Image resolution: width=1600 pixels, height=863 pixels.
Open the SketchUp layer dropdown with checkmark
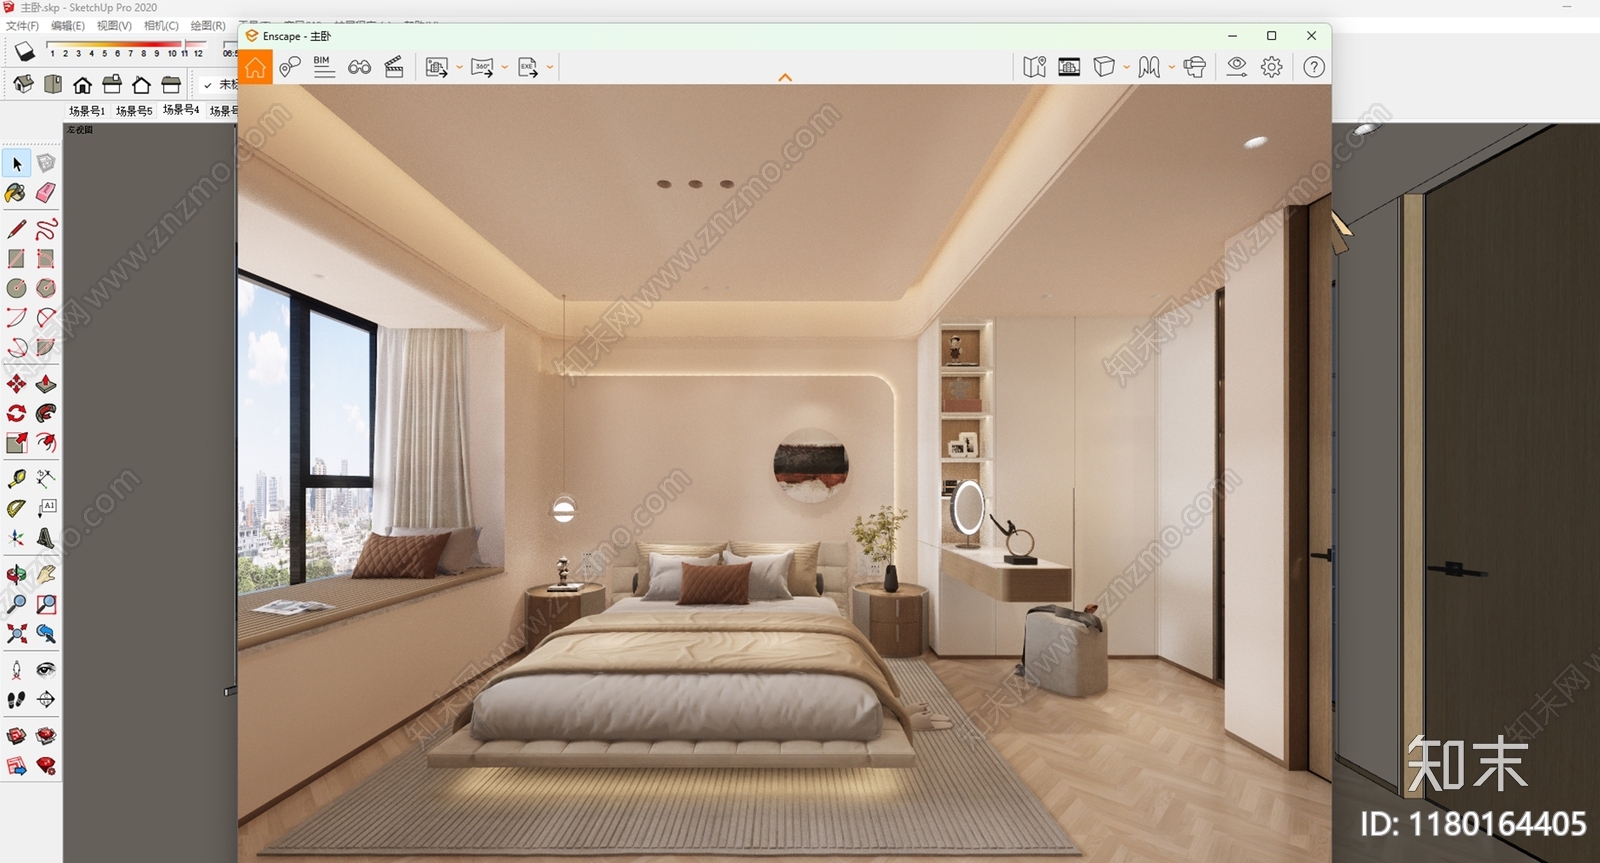(x=219, y=85)
